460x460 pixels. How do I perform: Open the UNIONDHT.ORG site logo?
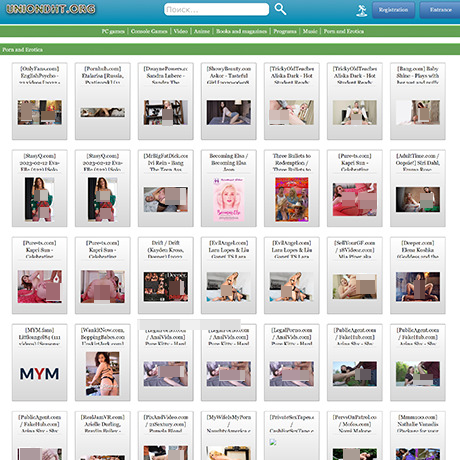click(x=51, y=9)
